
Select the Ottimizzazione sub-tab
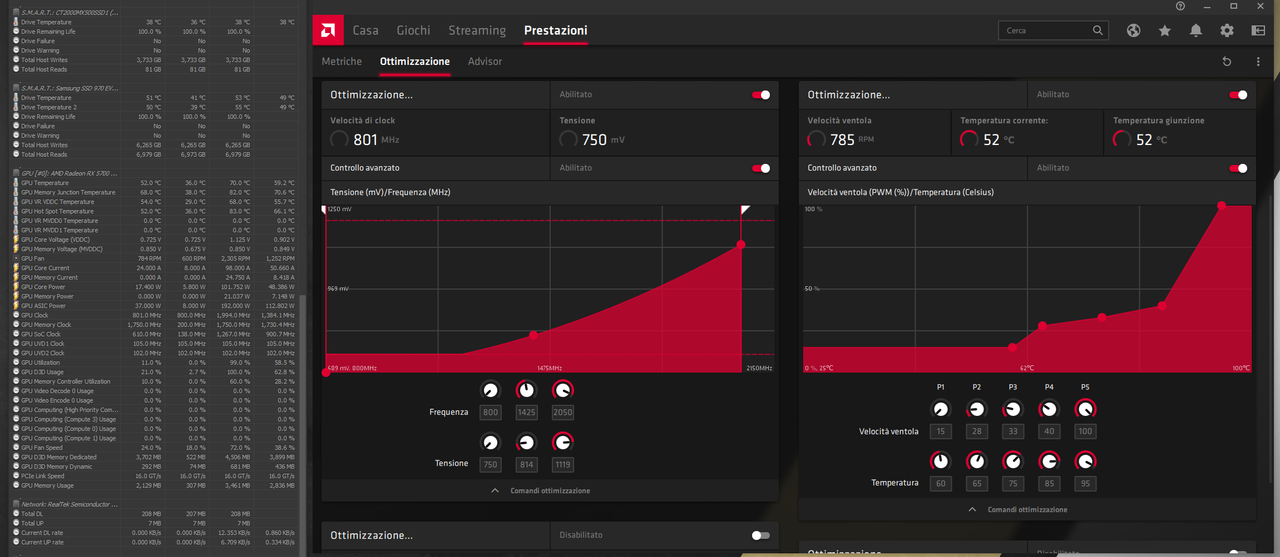pos(415,62)
